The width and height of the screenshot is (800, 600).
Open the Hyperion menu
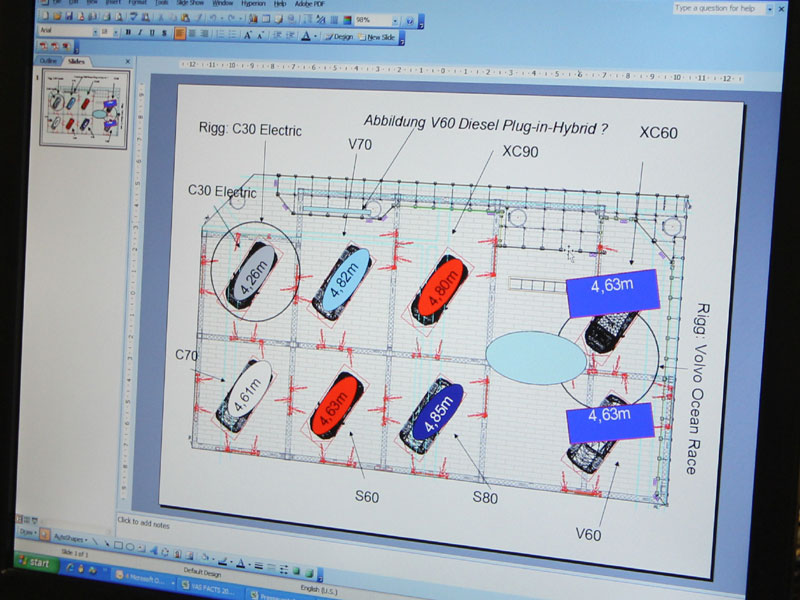click(x=254, y=3)
